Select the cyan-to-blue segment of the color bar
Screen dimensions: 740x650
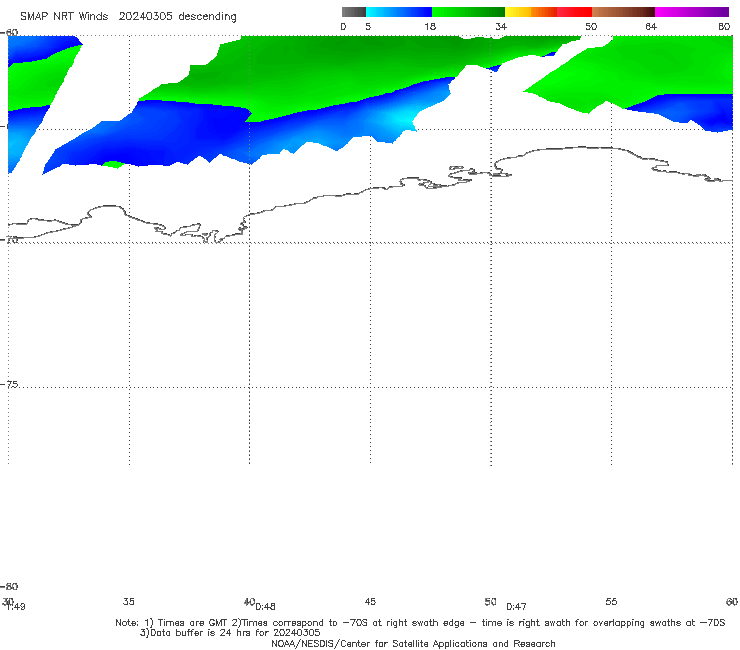tap(399, 12)
